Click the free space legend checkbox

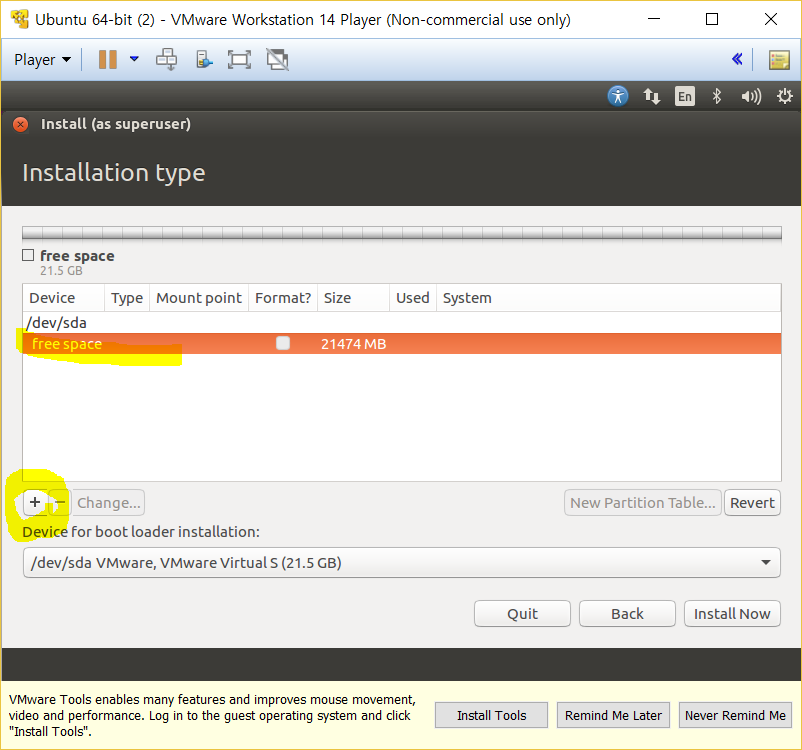click(28, 256)
